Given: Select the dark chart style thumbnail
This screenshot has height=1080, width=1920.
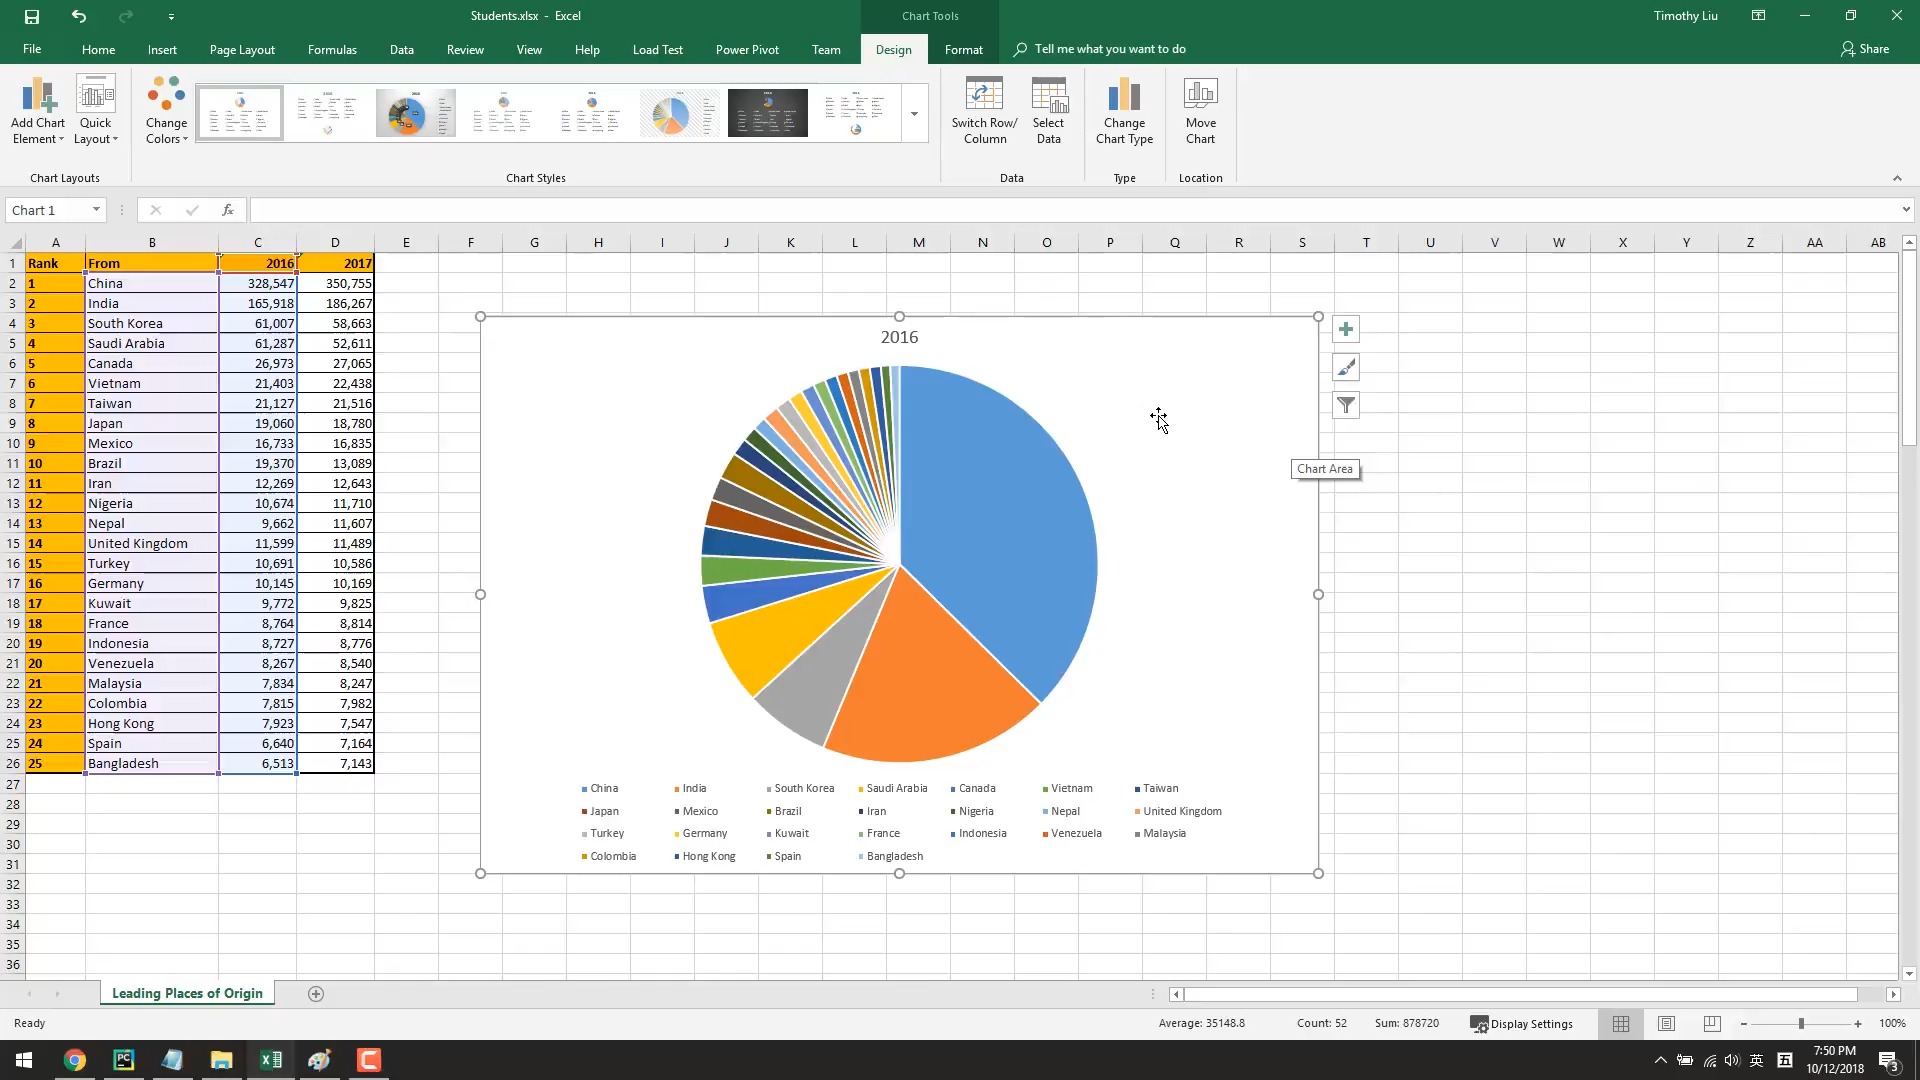Looking at the screenshot, I should tap(767, 113).
